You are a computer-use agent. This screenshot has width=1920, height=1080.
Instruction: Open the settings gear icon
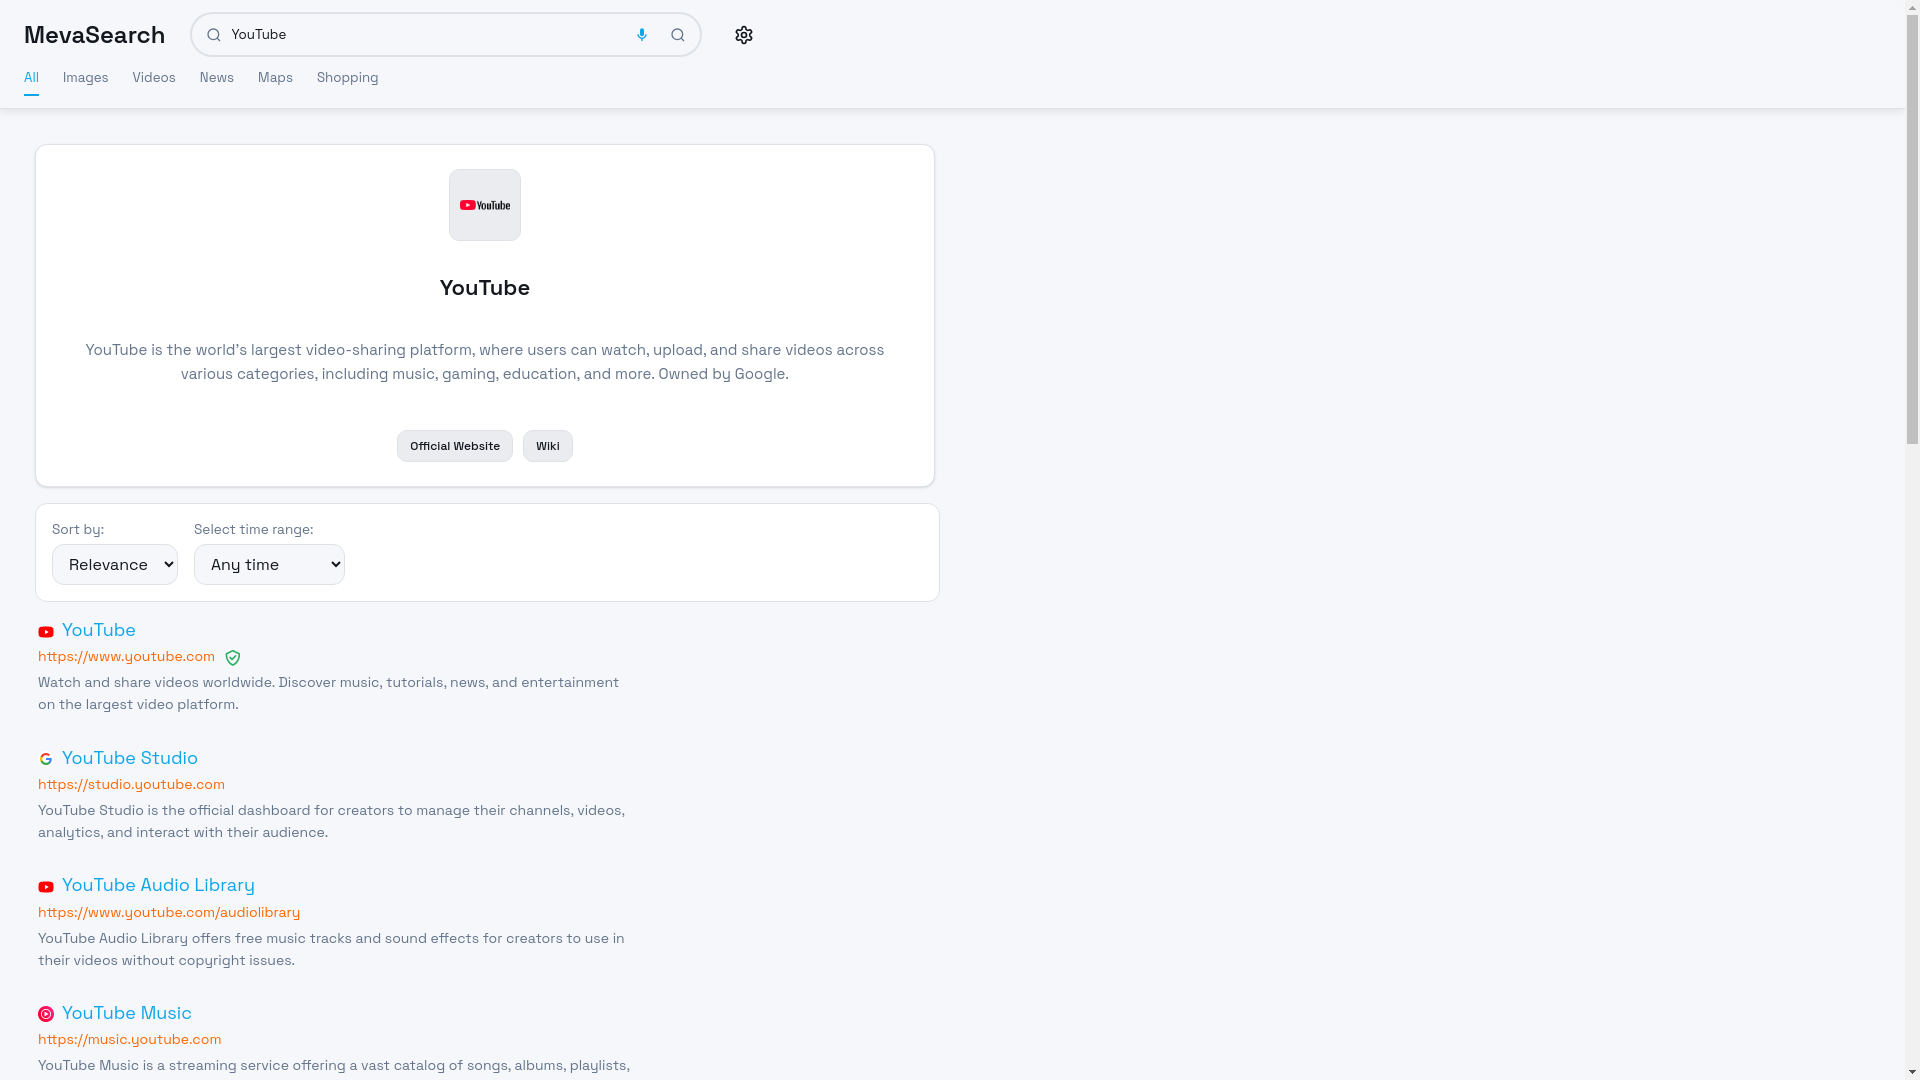click(744, 35)
